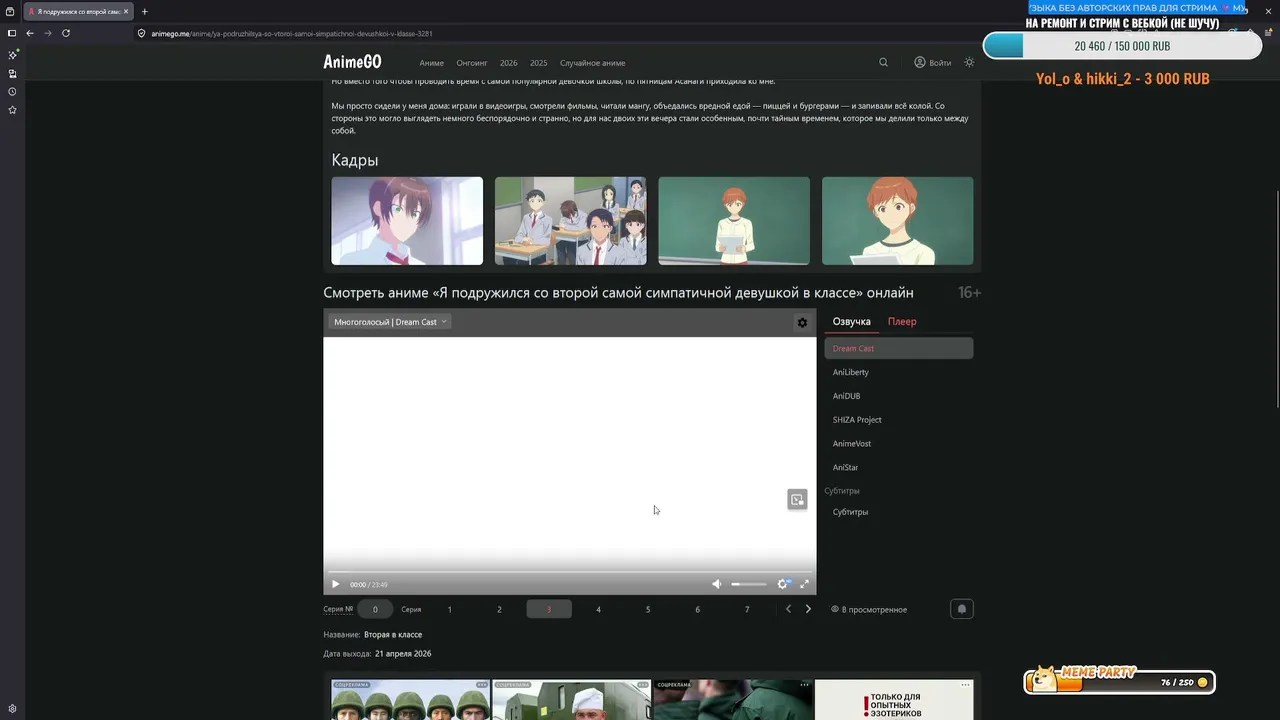Screen dimensions: 1280x720
Task: Open site search magnifier icon
Action: point(883,62)
